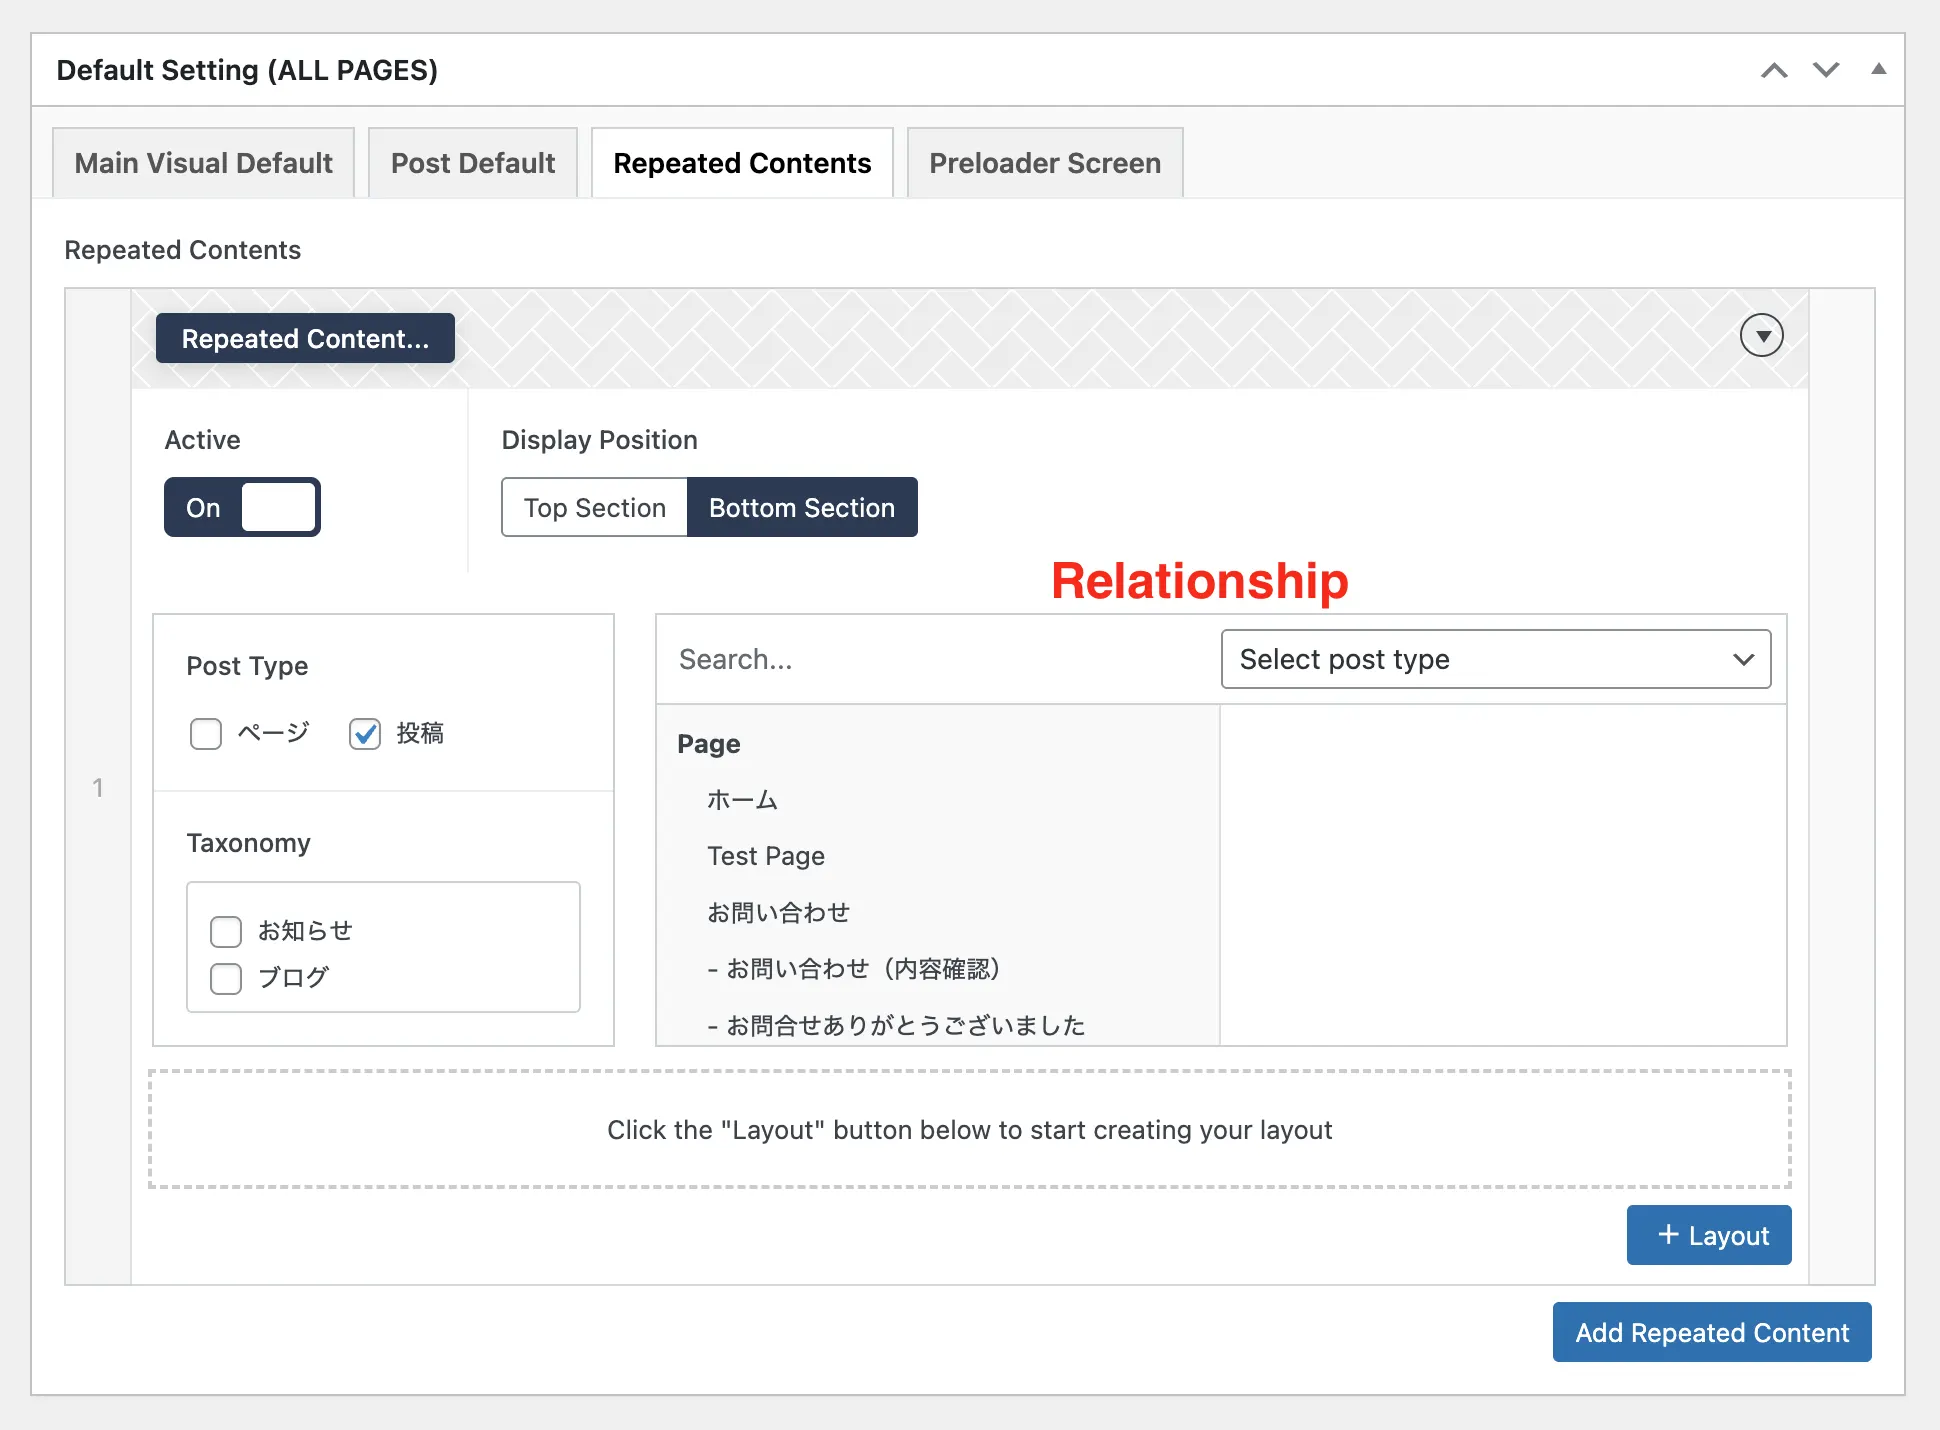1940x1430 pixels.
Task: Toggle the Active On switch
Action: [x=242, y=507]
